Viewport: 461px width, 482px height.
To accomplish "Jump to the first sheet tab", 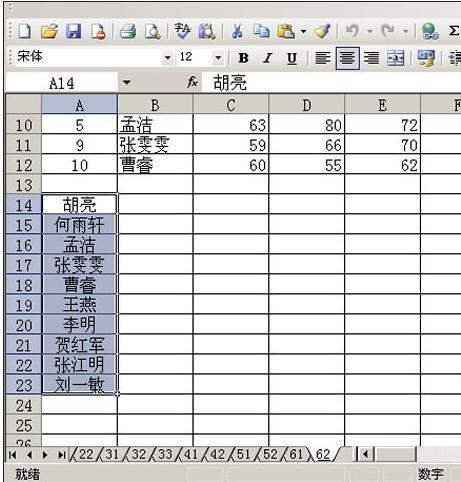I will tap(13, 455).
